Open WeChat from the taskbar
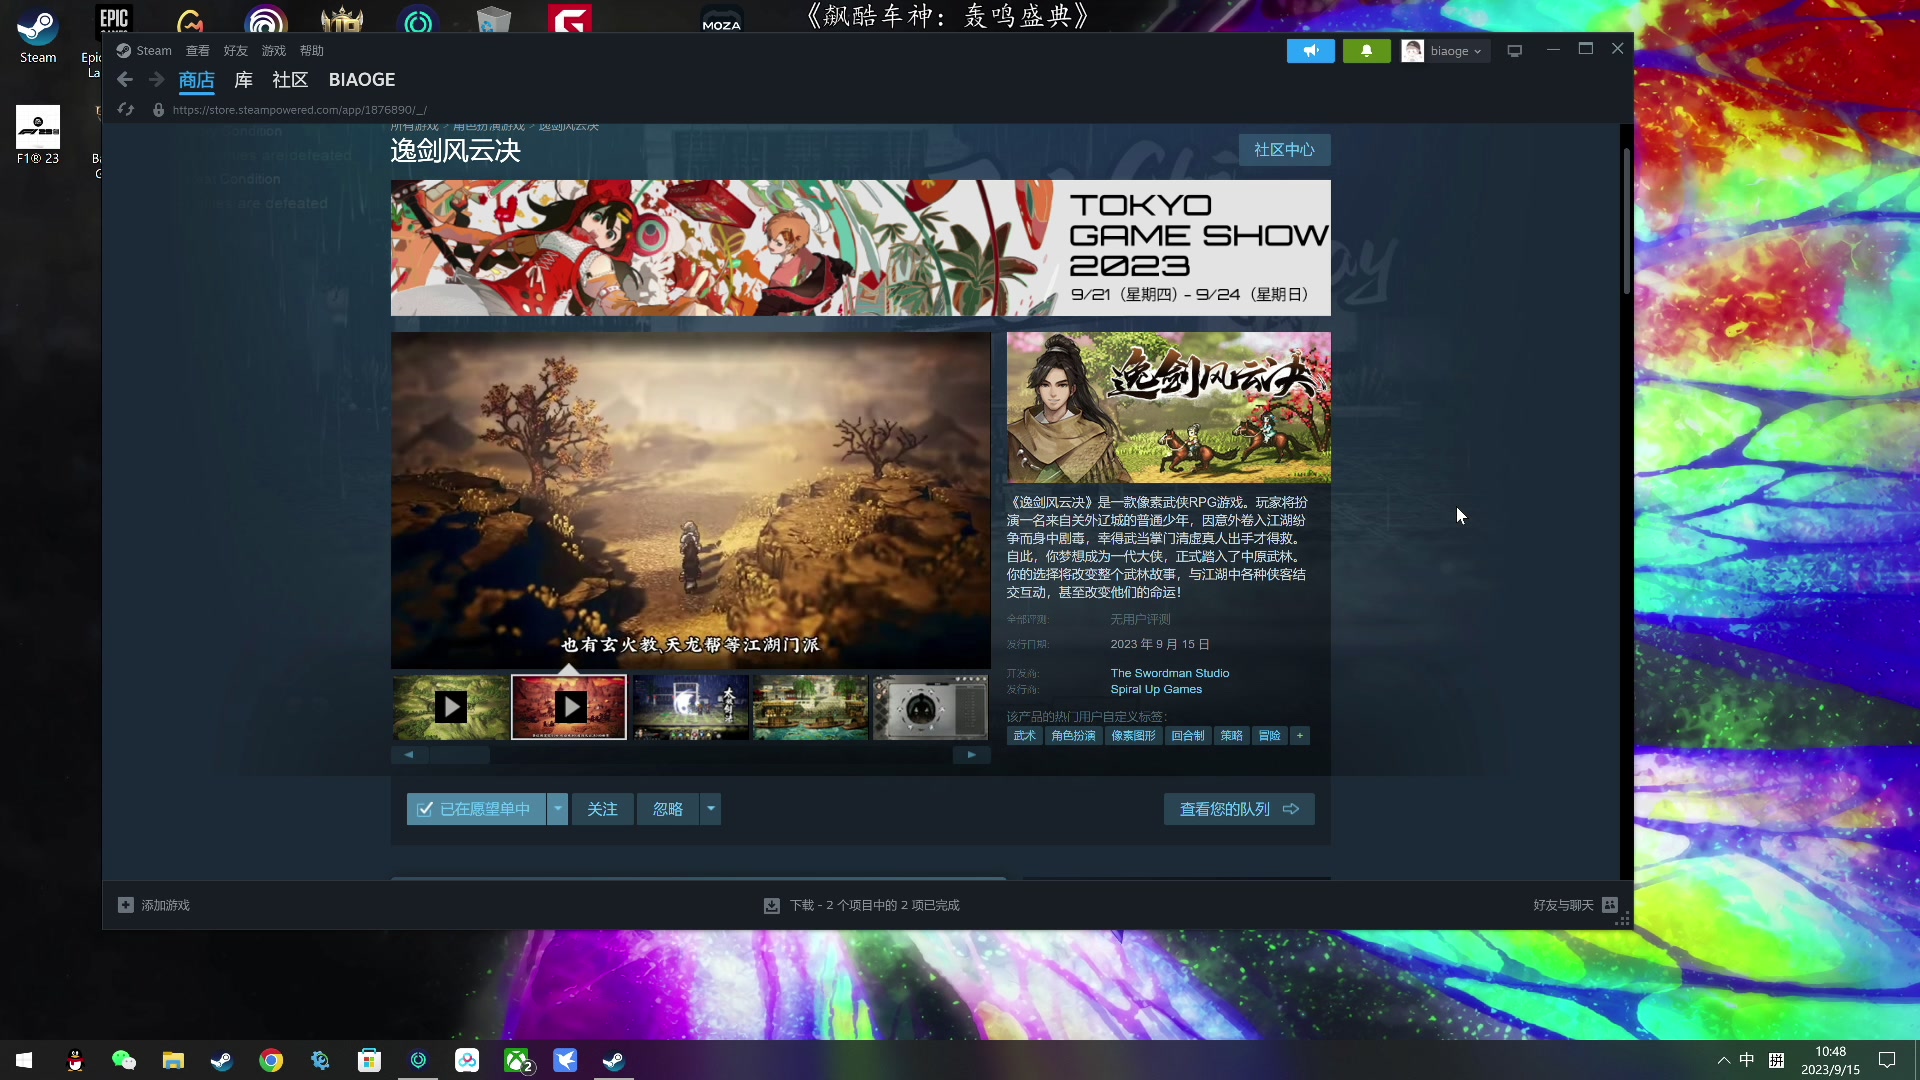 click(x=124, y=1060)
